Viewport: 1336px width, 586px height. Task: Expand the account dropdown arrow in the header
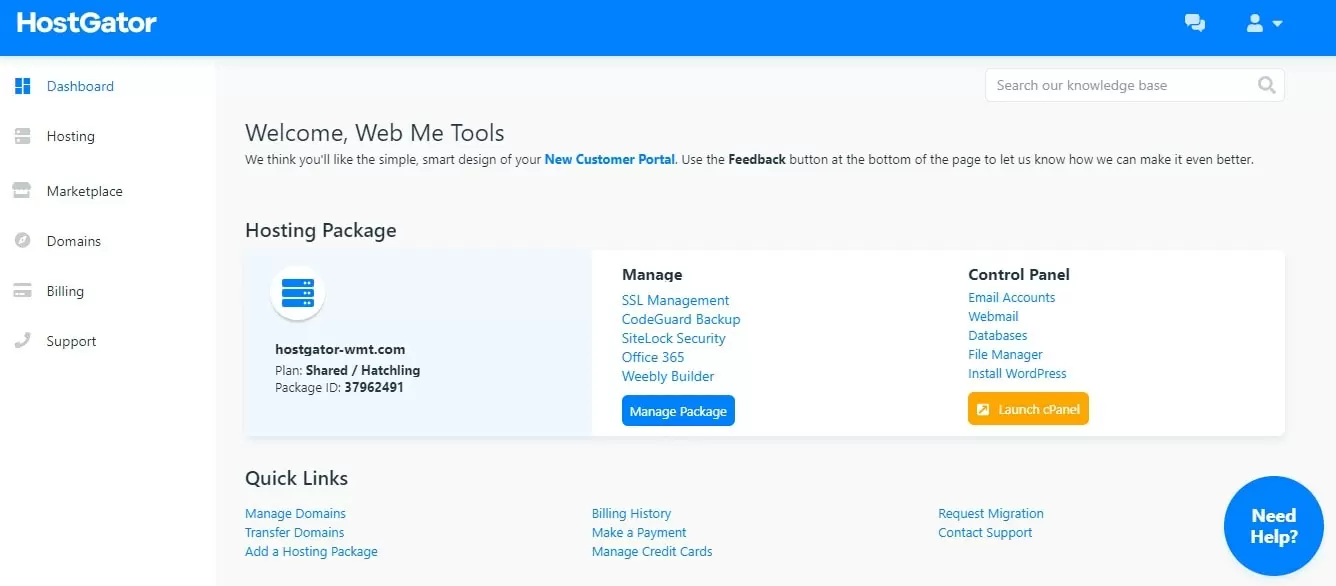pyautogui.click(x=1277, y=22)
